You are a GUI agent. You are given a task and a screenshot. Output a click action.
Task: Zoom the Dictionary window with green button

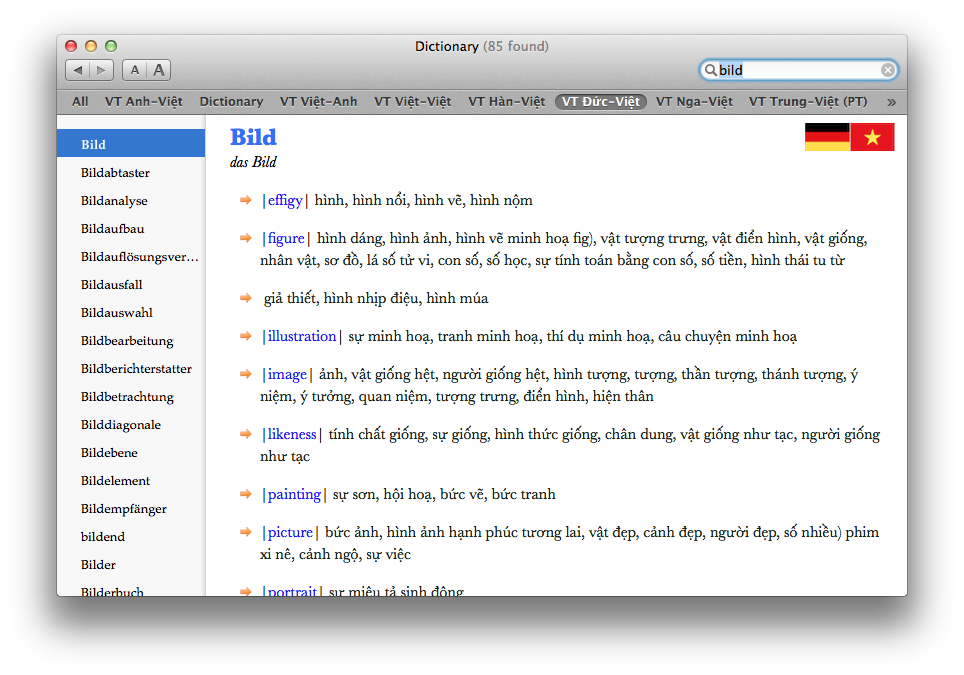111,46
